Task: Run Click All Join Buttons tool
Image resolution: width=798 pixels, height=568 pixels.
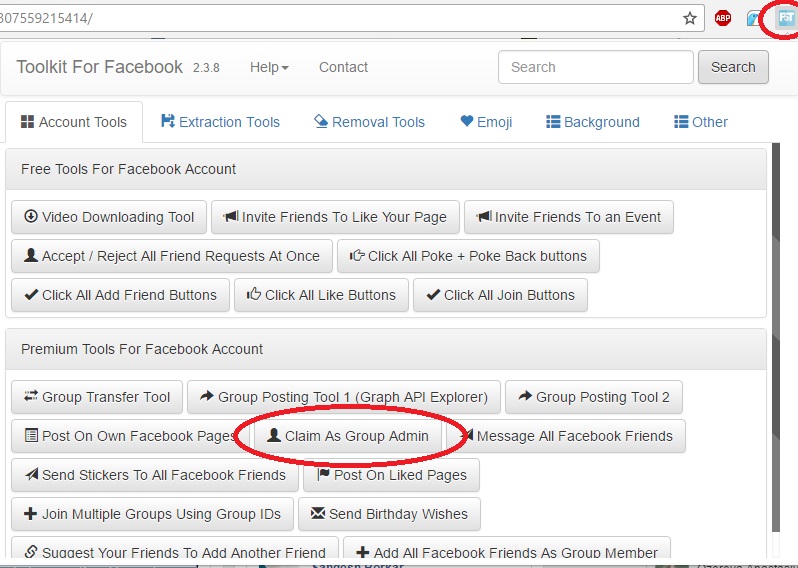Action: pyautogui.click(x=500, y=295)
